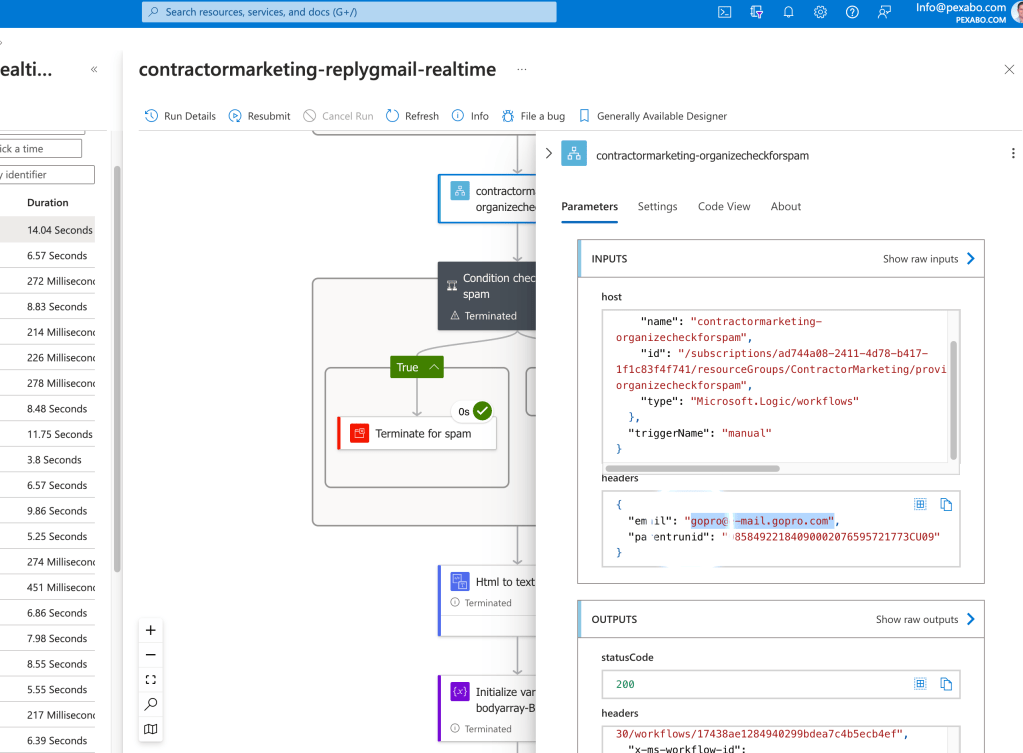This screenshot has width=1023, height=753.
Task: Click the Duration column header
Action: click(48, 202)
